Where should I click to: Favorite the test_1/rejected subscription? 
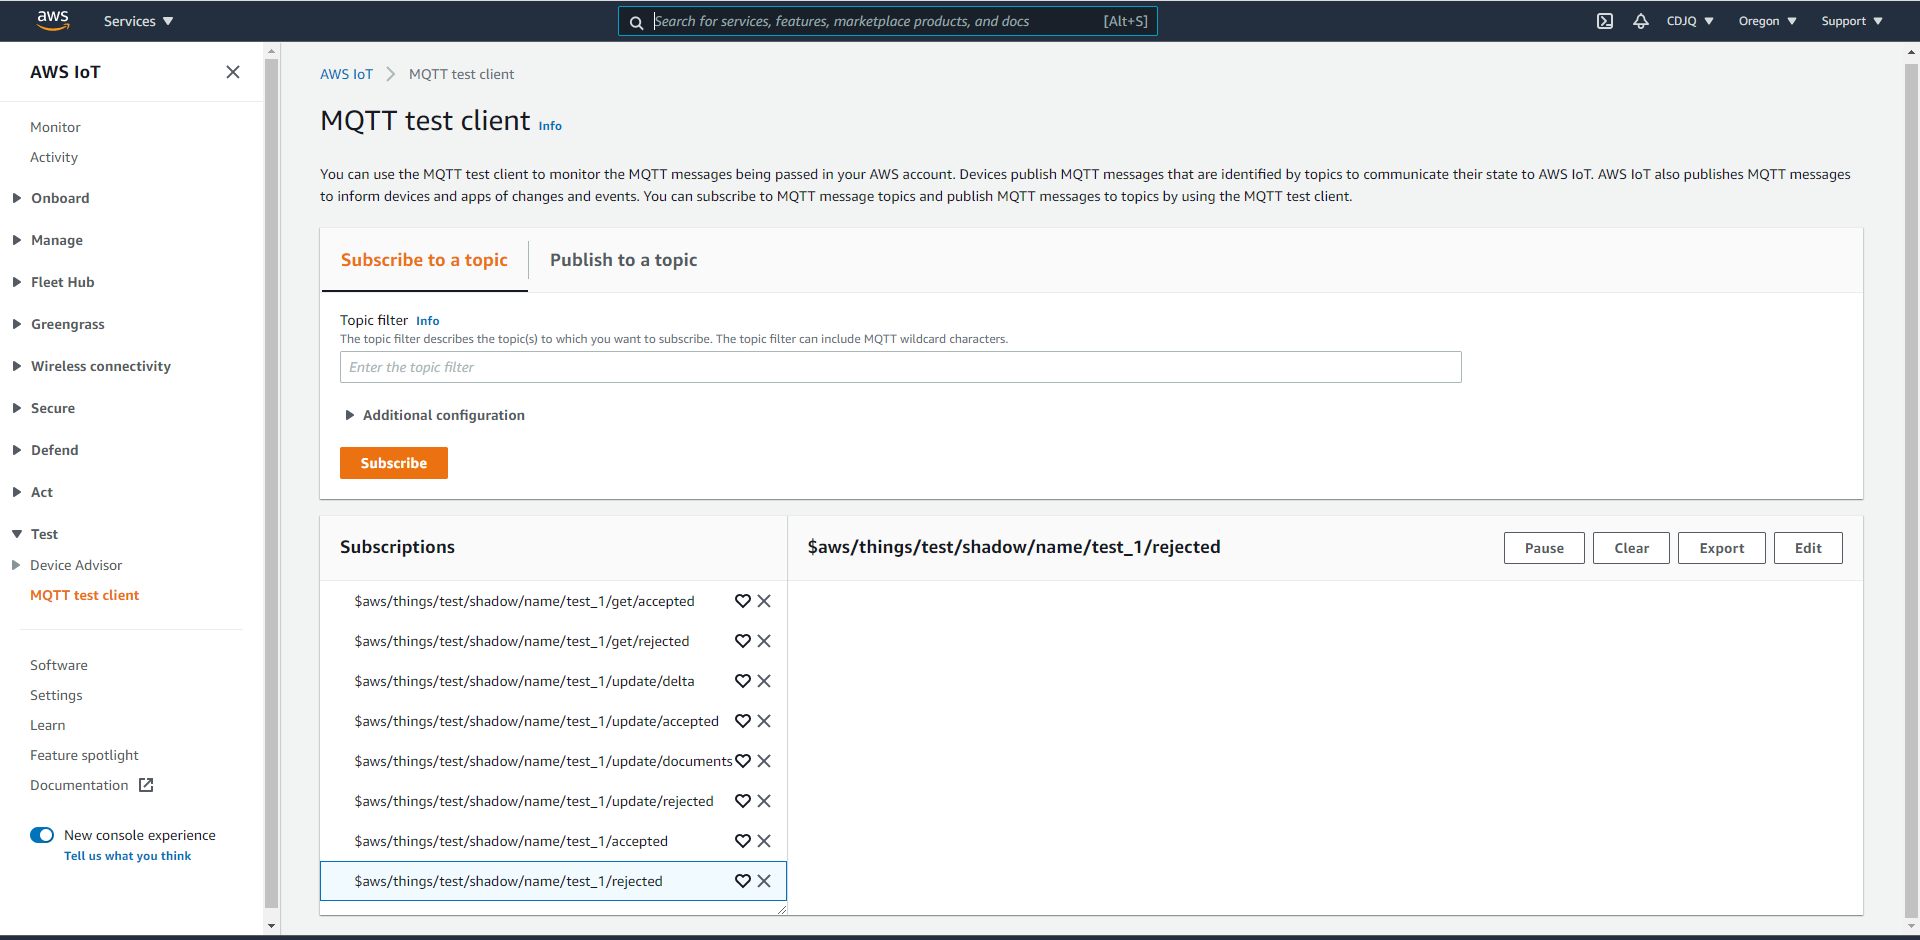click(743, 881)
